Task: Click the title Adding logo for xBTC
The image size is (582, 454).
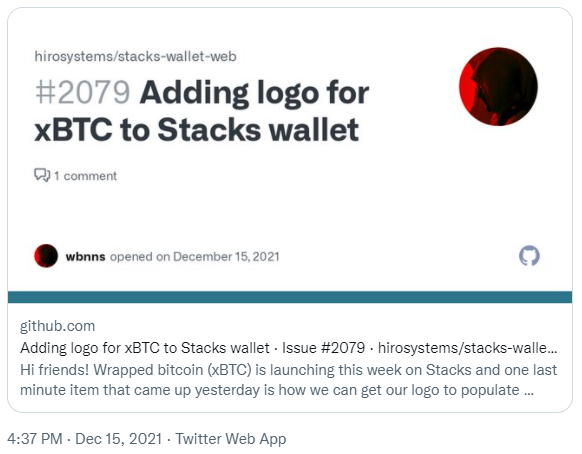Action: (x=254, y=93)
